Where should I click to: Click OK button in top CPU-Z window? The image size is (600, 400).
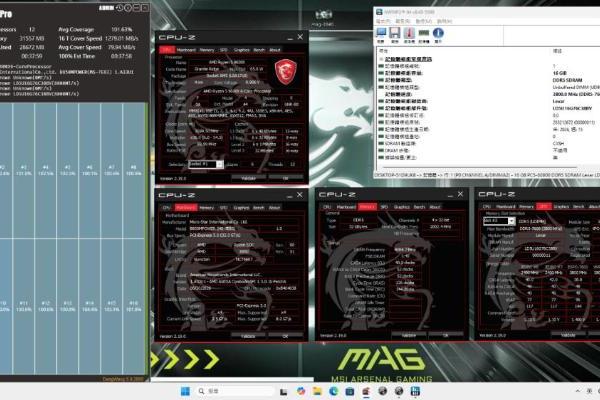pos(285,178)
